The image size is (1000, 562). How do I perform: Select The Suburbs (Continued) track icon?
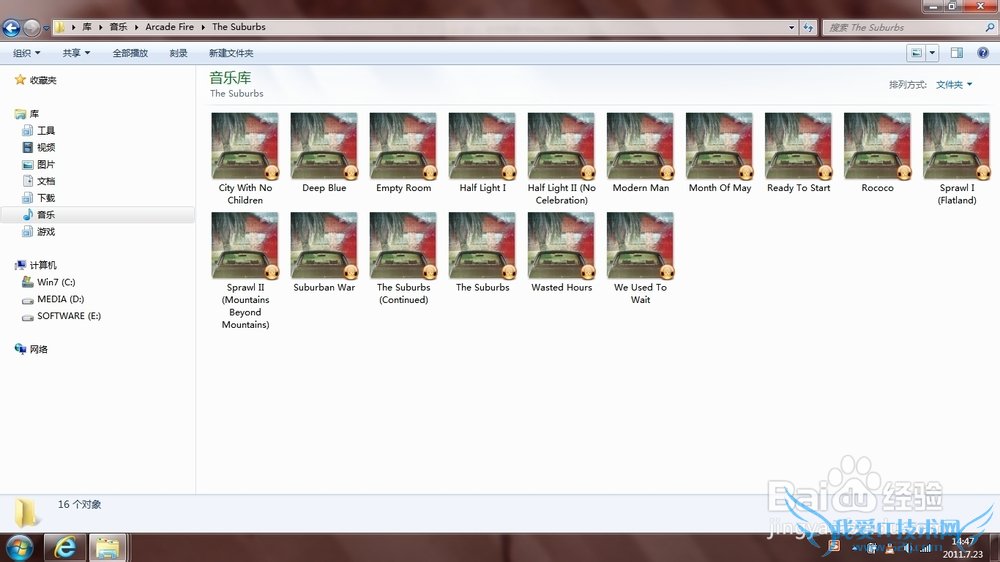tap(403, 246)
